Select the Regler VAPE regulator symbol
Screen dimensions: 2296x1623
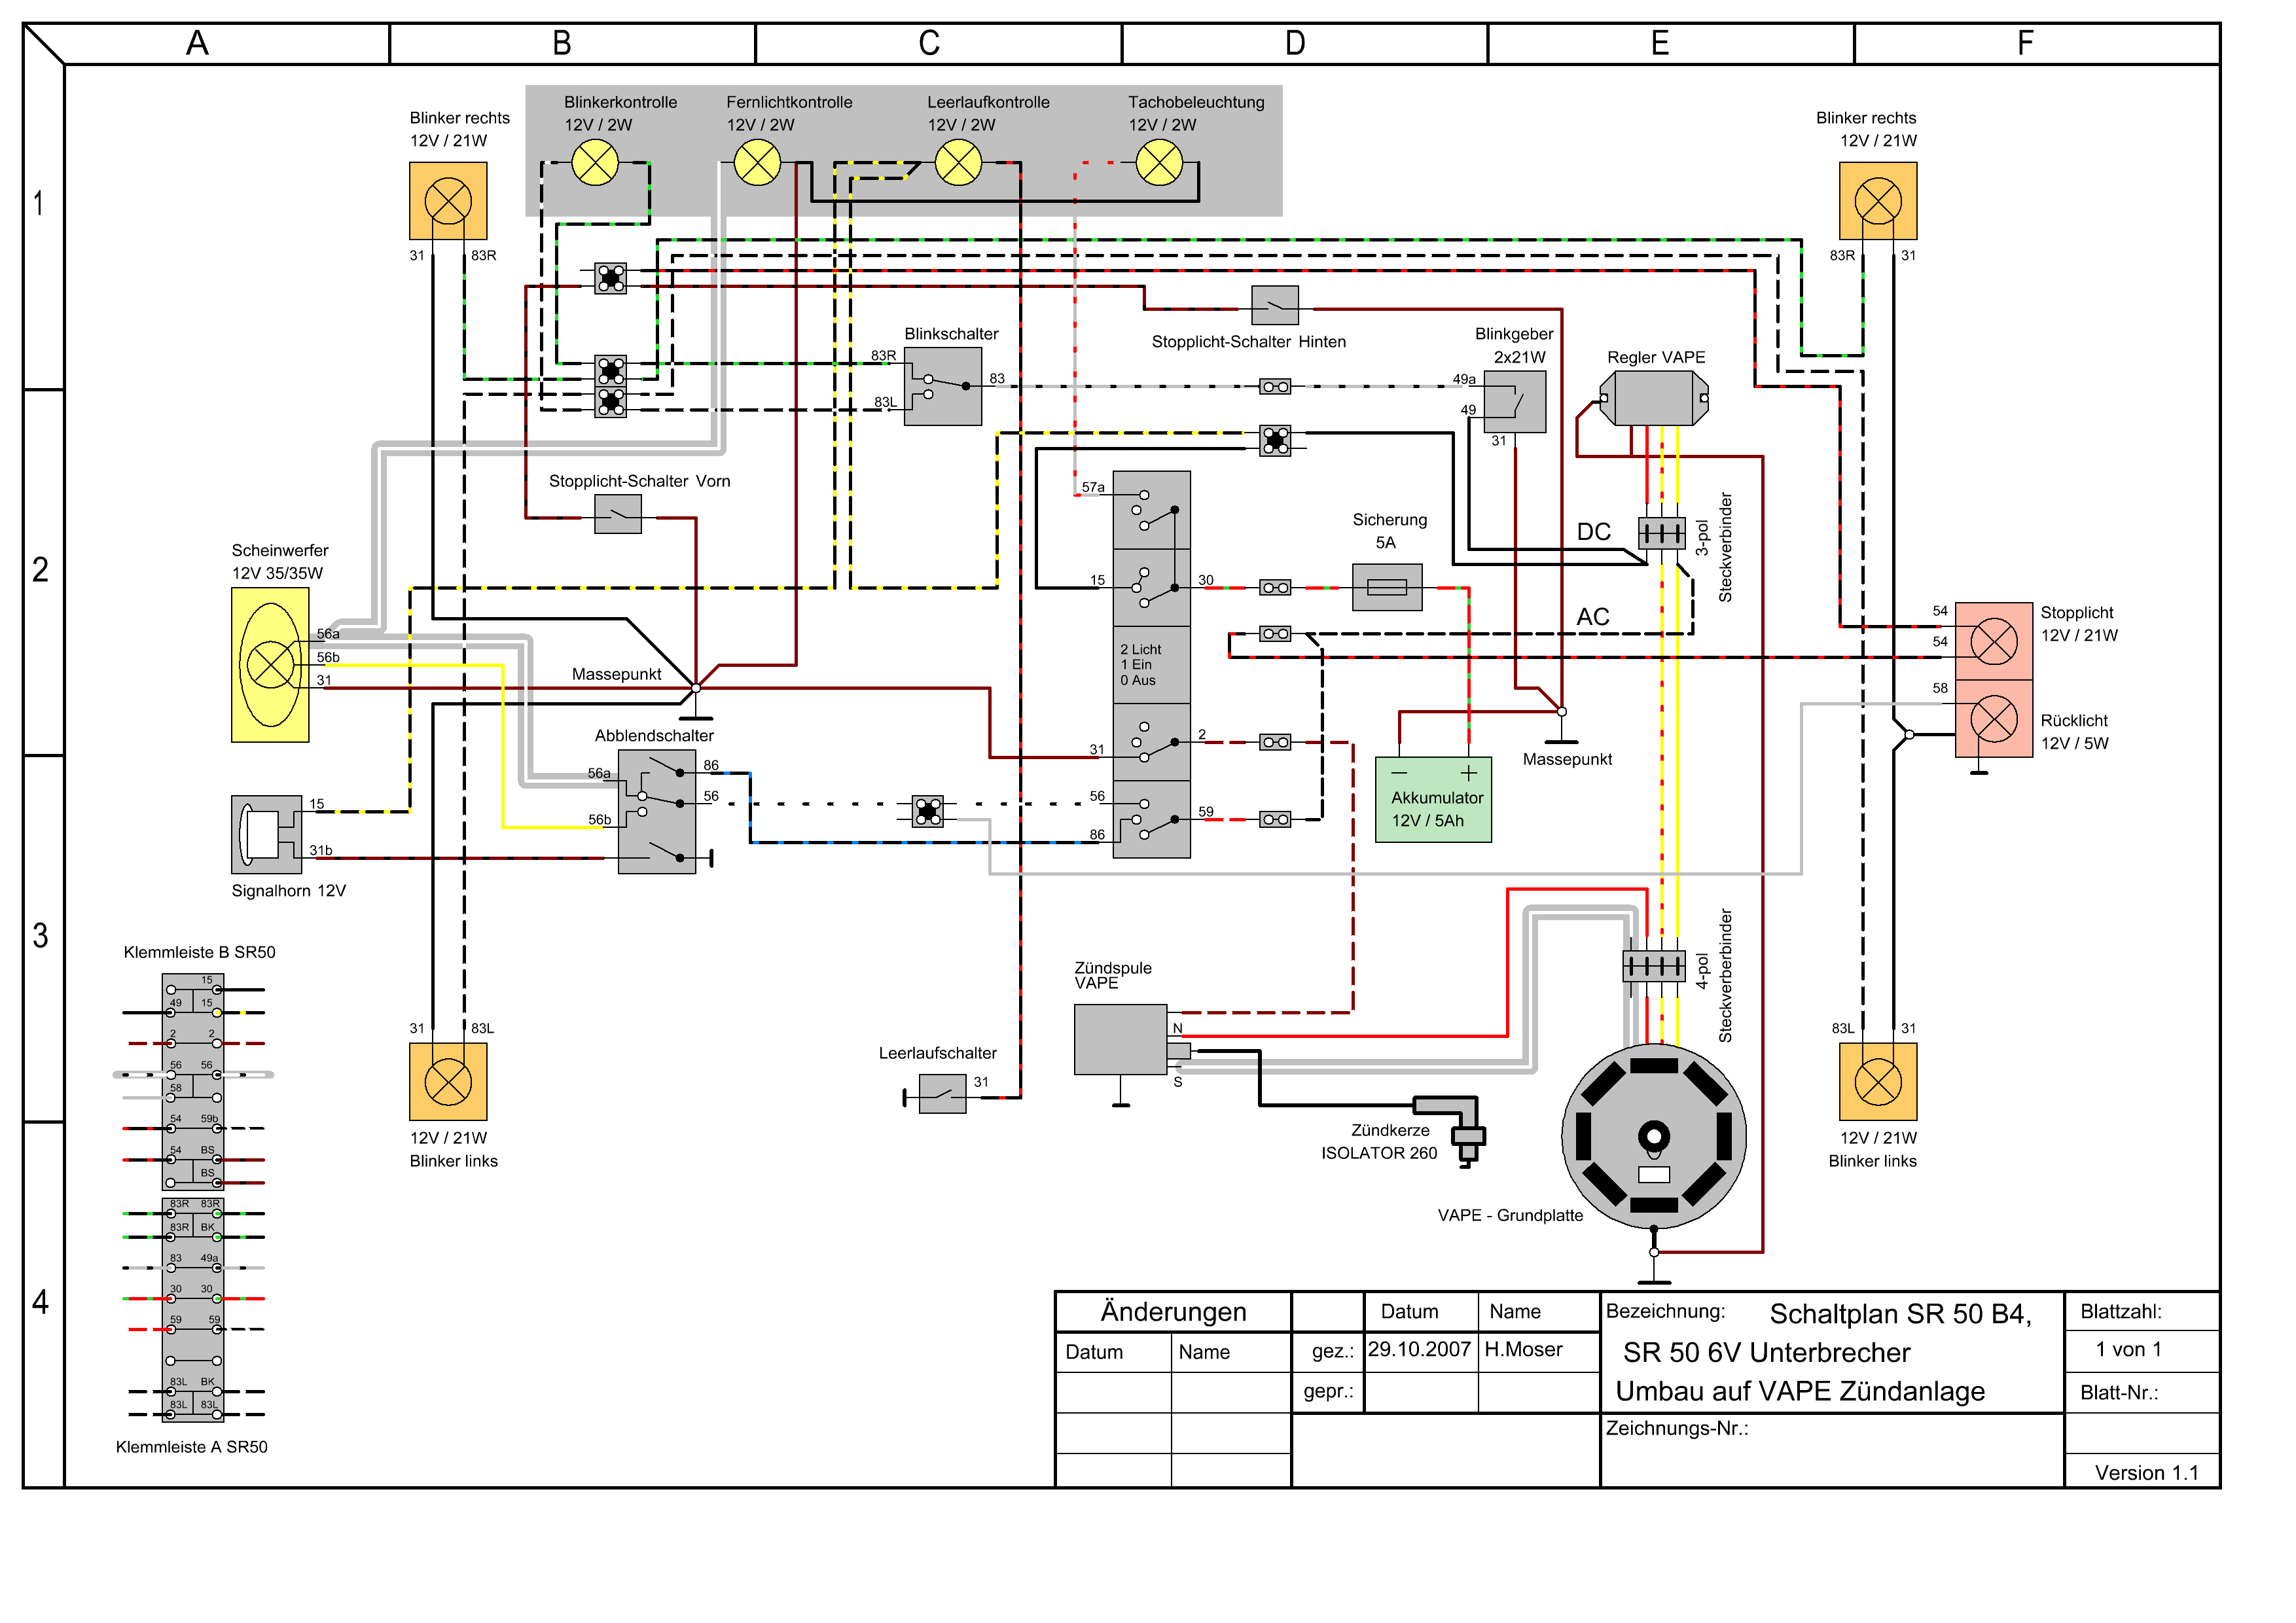[1654, 398]
